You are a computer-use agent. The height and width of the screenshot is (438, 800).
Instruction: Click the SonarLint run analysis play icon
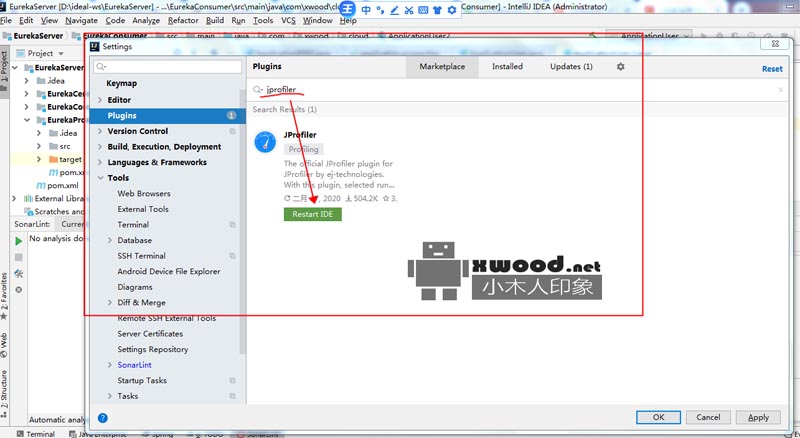tap(19, 240)
